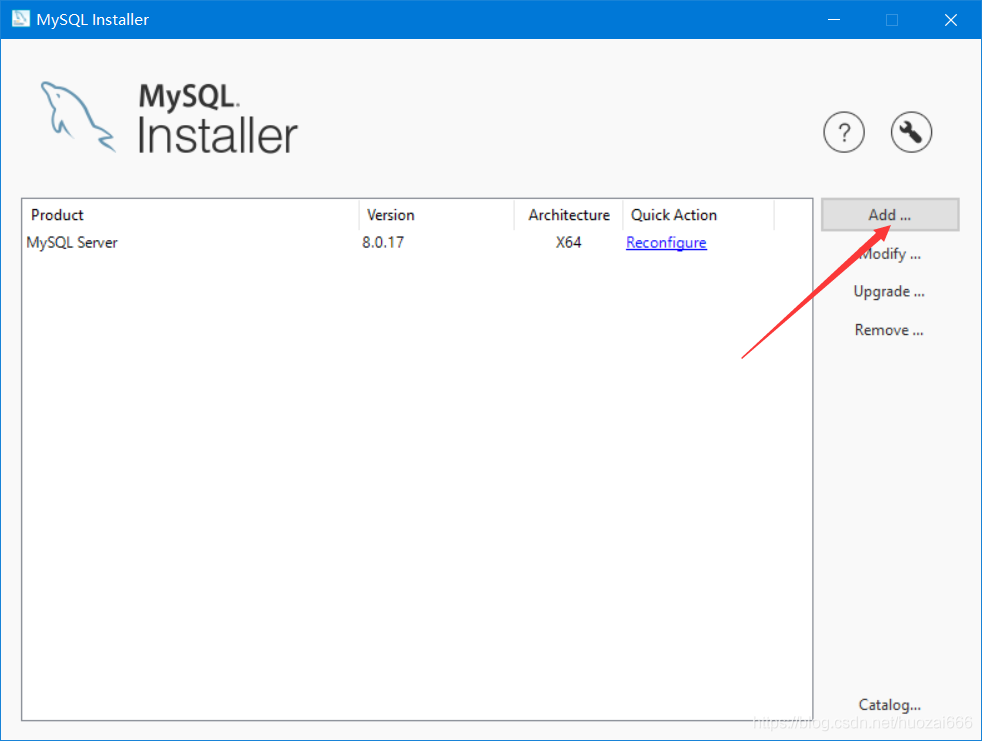This screenshot has height=741, width=982.
Task: Open the wrench settings icon
Action: tap(911, 132)
